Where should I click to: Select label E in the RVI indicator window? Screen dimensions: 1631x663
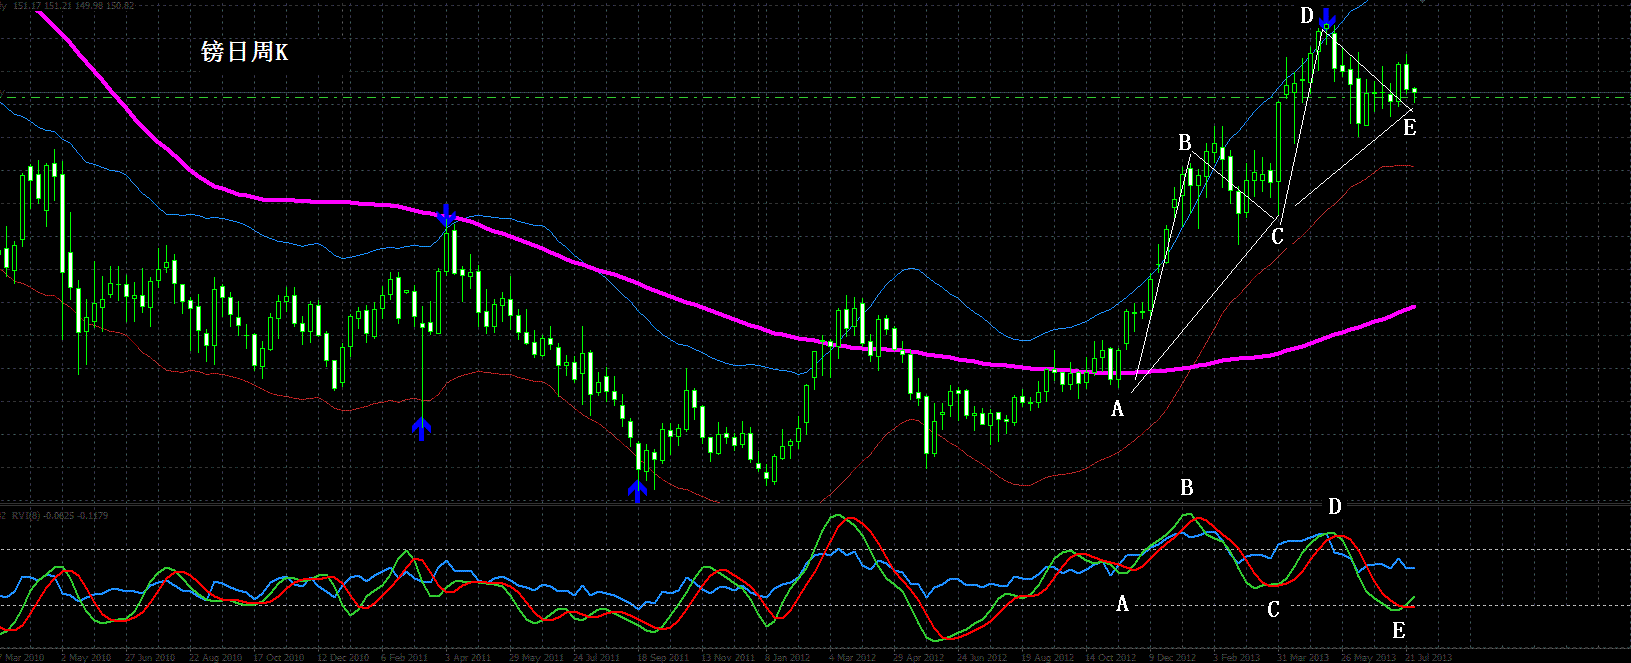tap(1399, 630)
